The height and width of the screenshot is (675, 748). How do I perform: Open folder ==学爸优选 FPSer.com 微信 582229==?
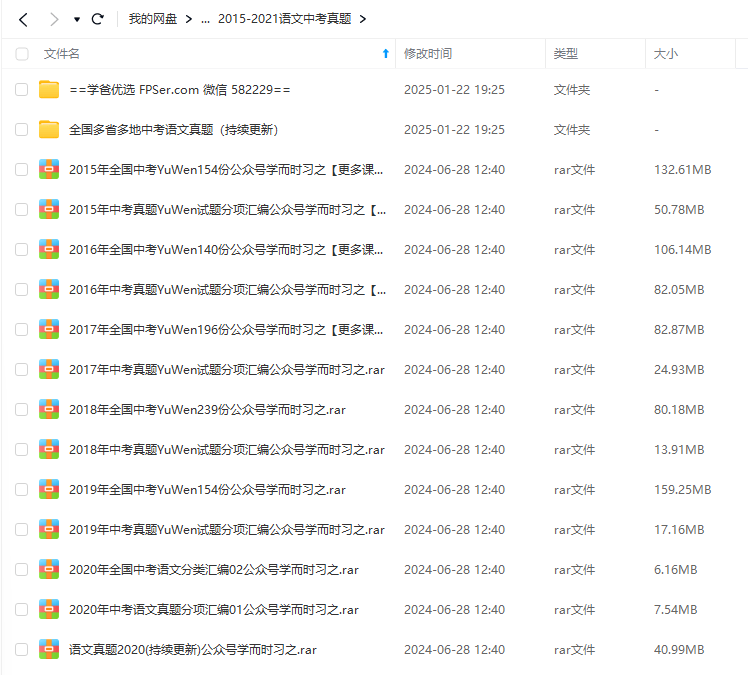click(x=179, y=90)
